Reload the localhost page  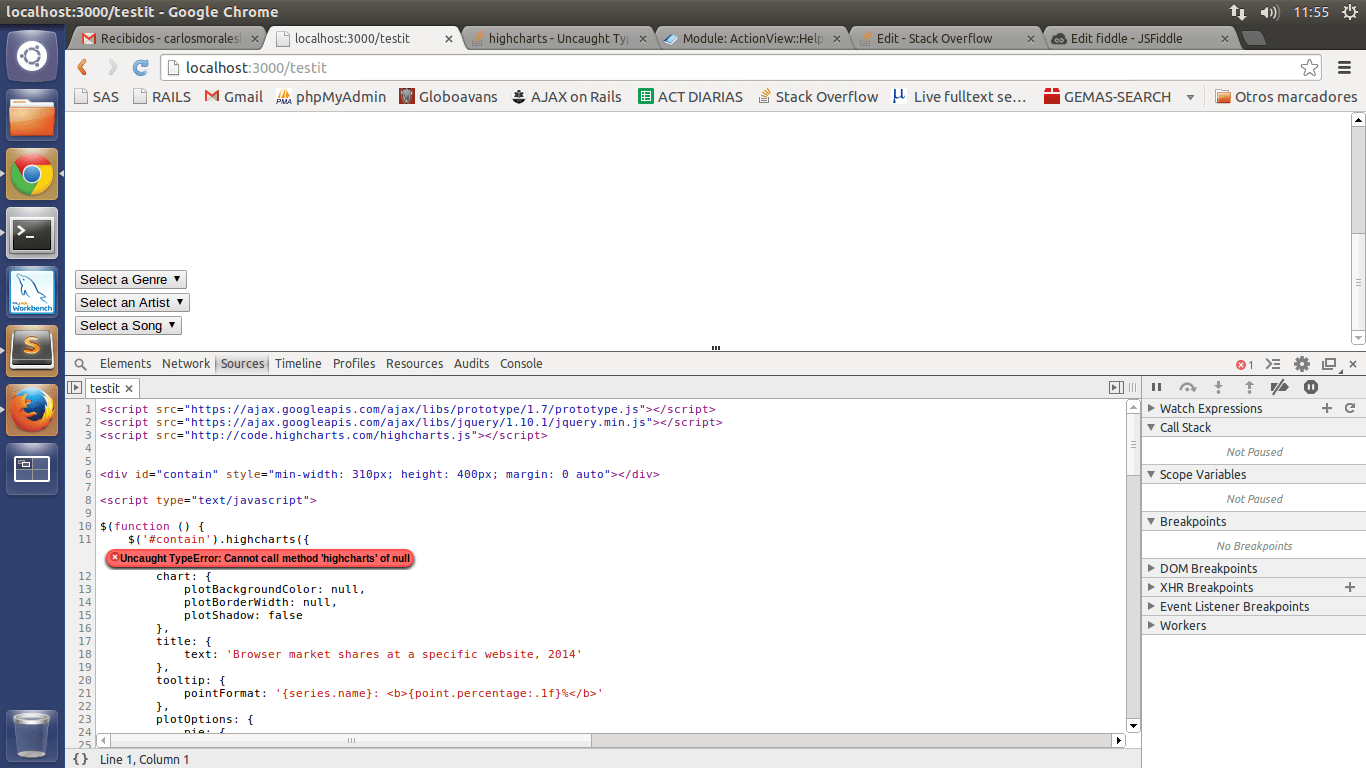pyautogui.click(x=141, y=68)
